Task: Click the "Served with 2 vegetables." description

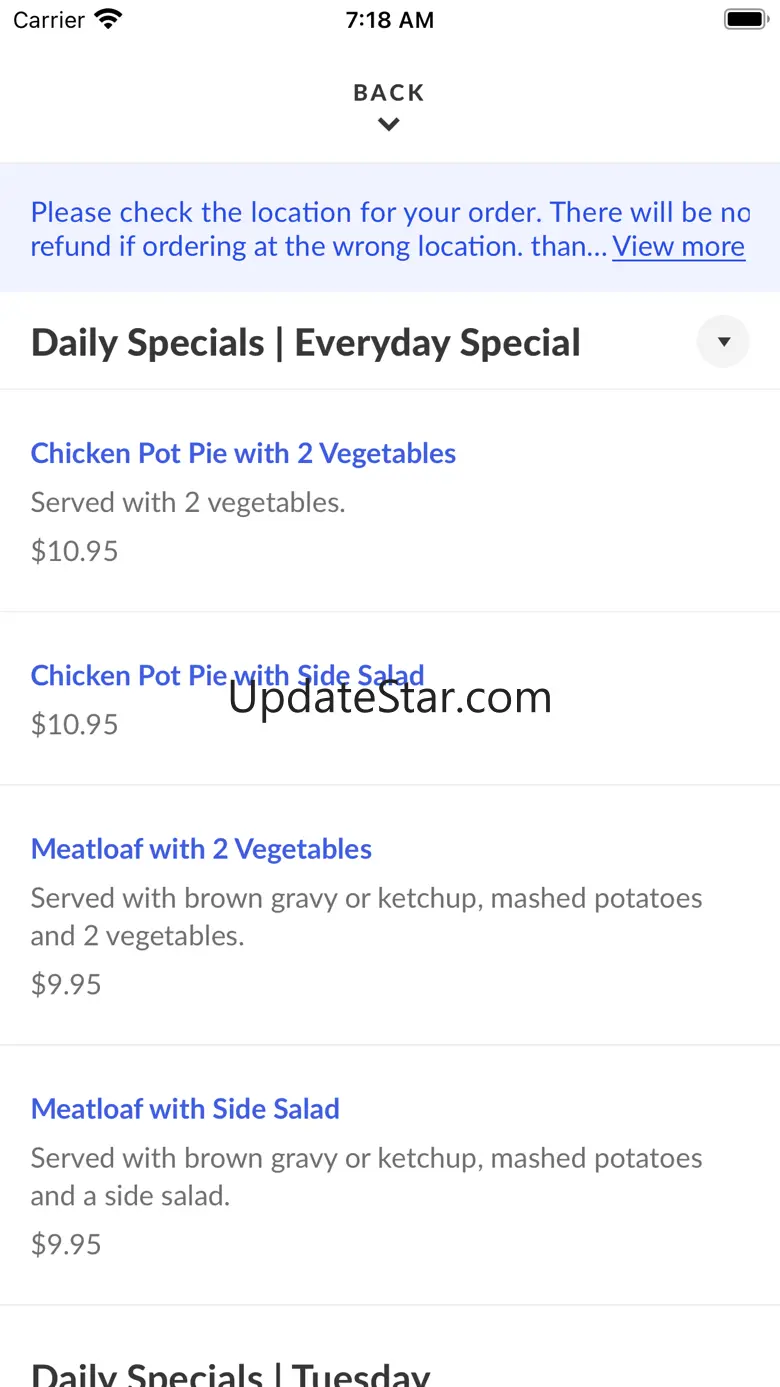Action: coord(188,502)
